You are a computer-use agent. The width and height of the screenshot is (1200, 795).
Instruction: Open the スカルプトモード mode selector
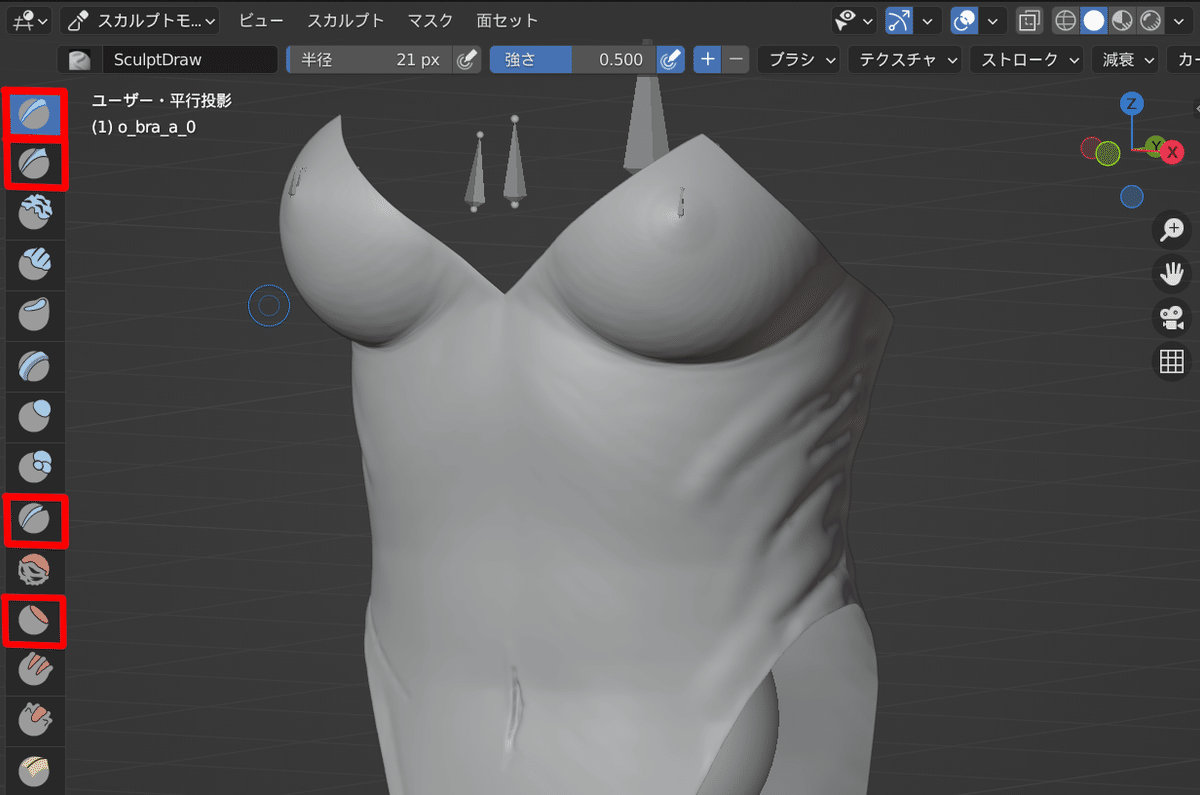click(x=139, y=20)
